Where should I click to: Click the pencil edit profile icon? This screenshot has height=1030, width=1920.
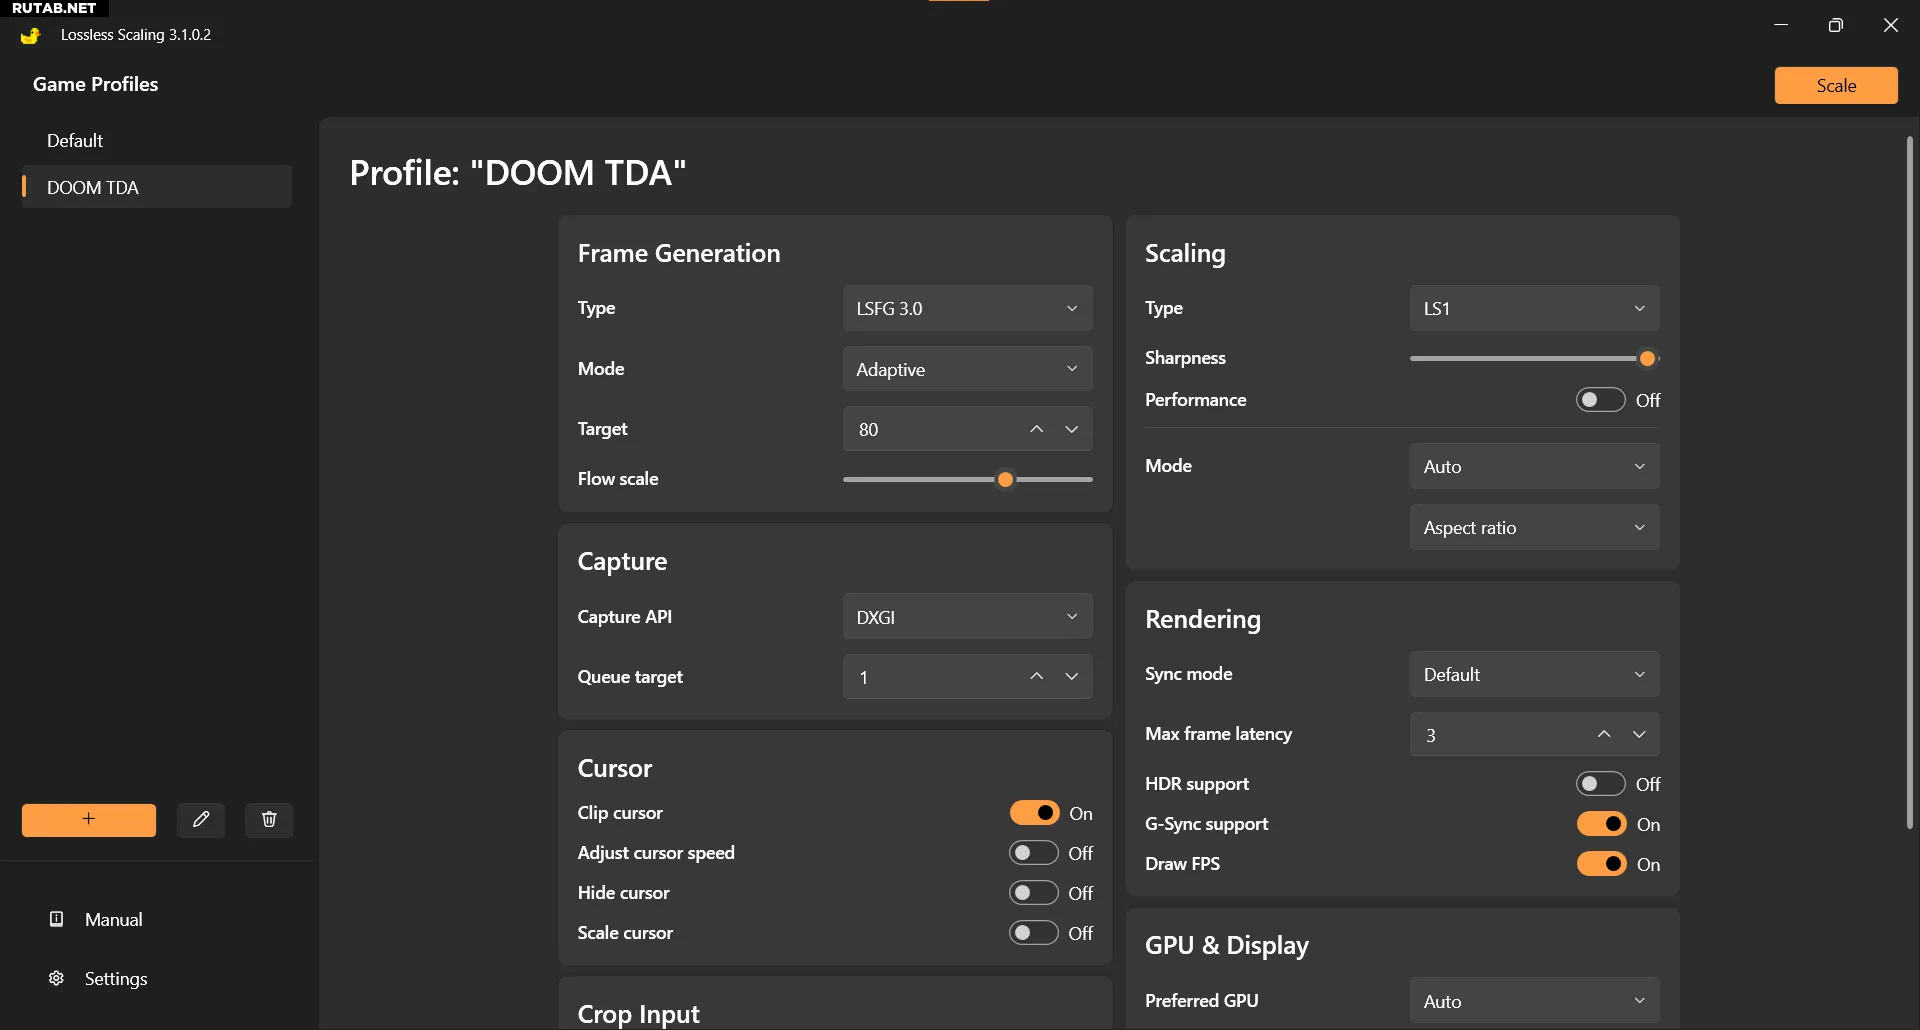click(x=201, y=820)
